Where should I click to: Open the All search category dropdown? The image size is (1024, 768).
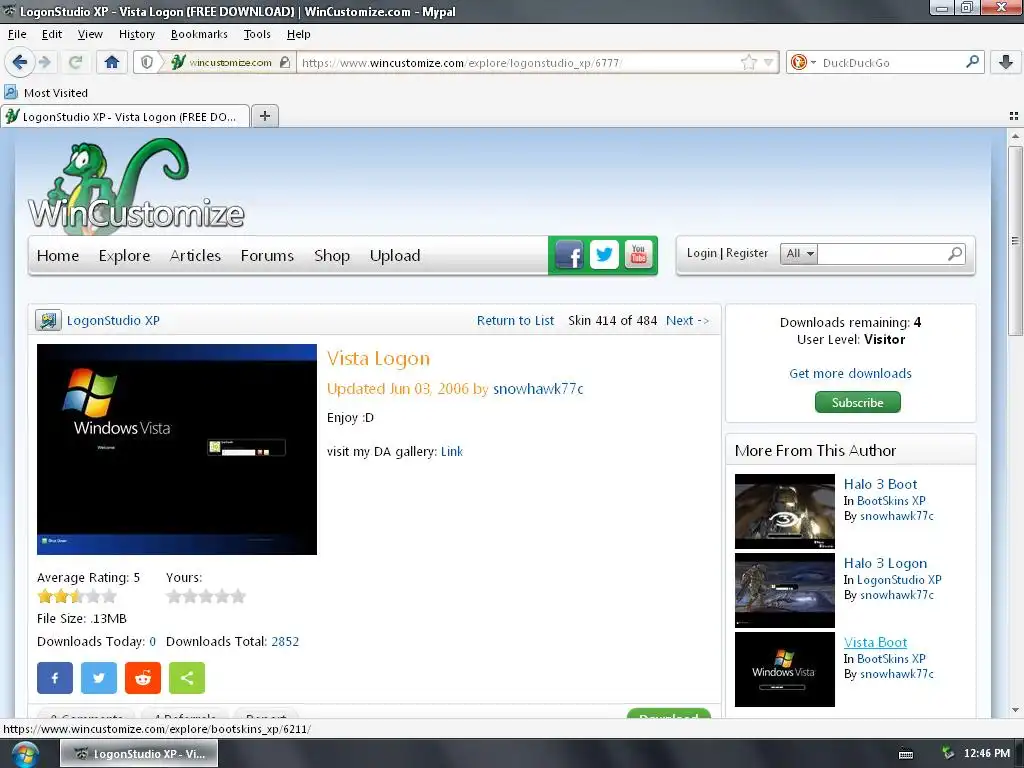tap(799, 253)
